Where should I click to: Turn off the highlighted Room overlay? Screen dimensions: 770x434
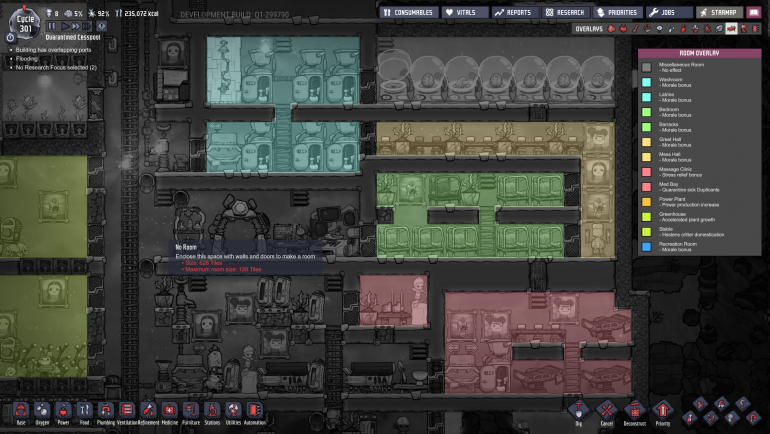pyautogui.click(x=731, y=29)
